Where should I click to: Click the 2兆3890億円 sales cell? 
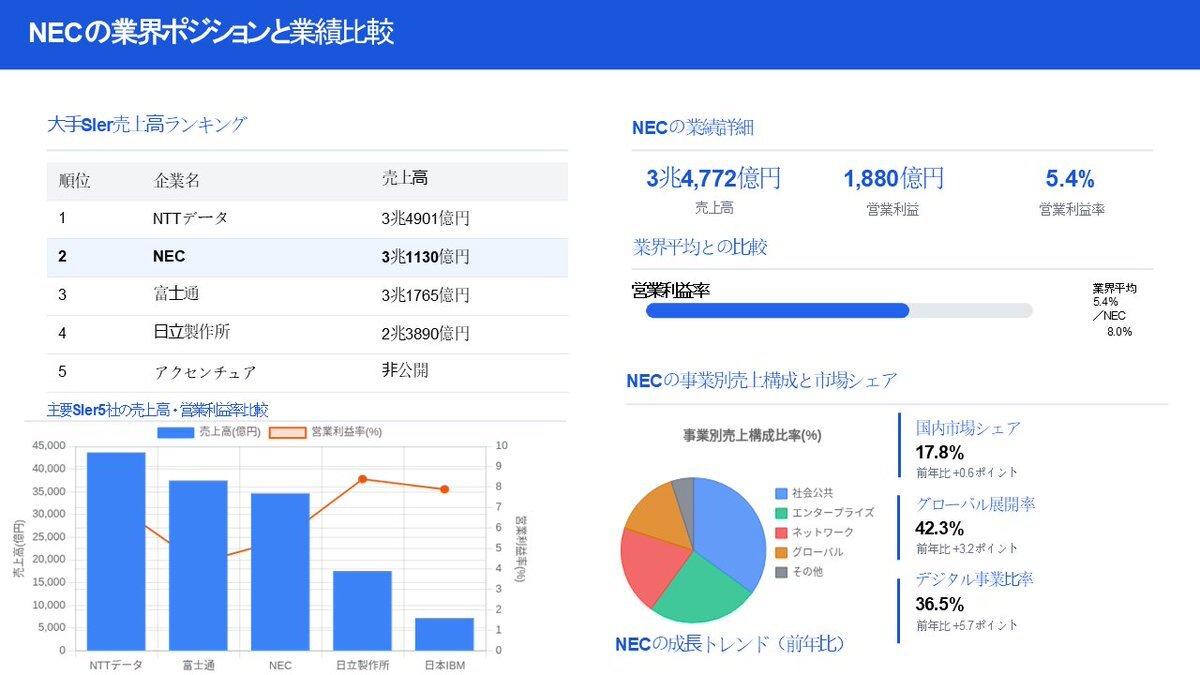point(425,333)
